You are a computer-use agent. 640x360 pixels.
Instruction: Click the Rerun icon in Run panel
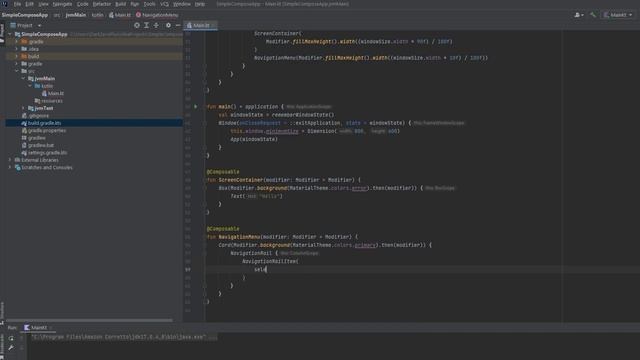click(x=11, y=338)
